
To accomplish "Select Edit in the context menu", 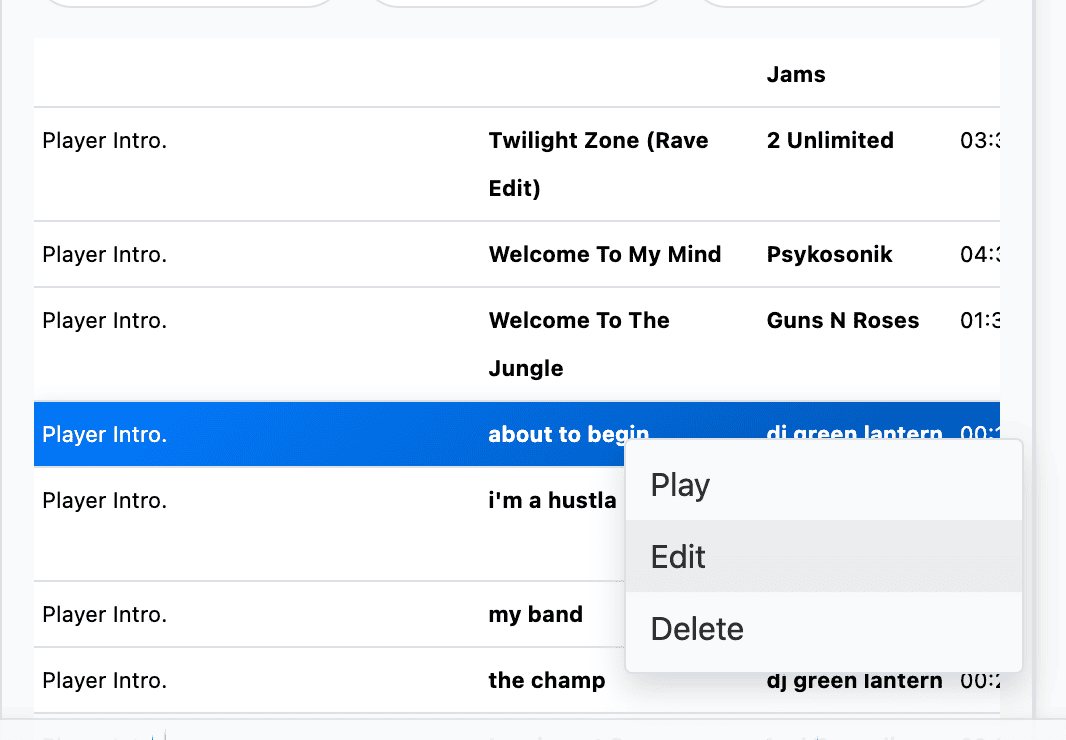I will point(678,557).
